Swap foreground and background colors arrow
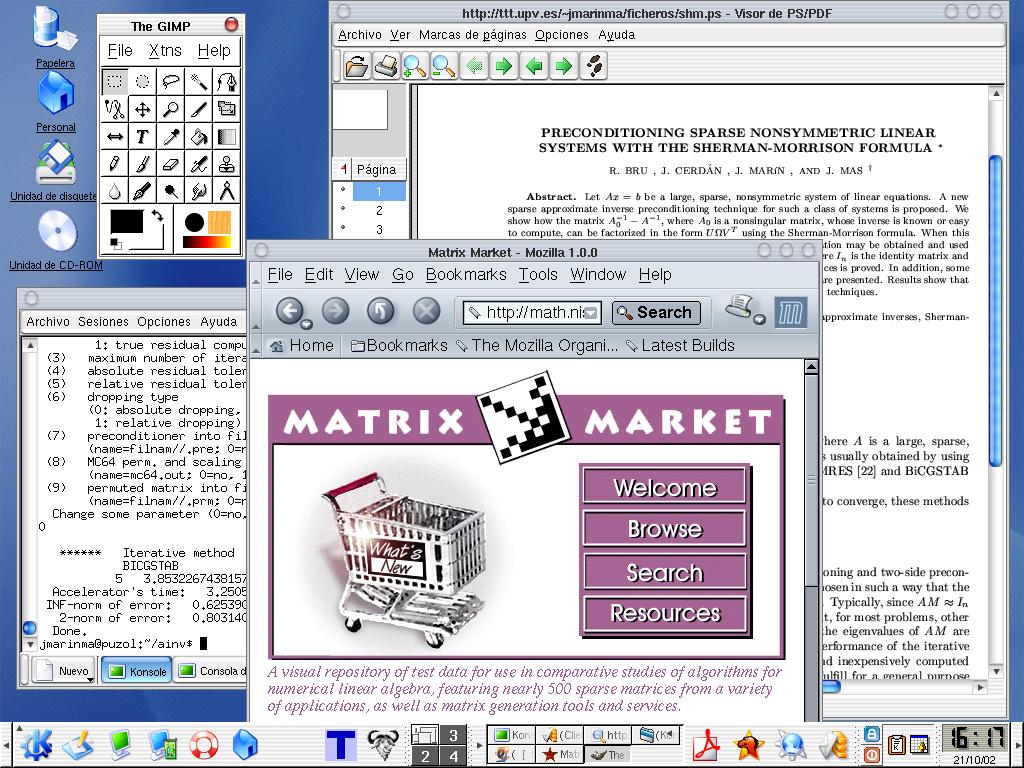 [x=157, y=216]
